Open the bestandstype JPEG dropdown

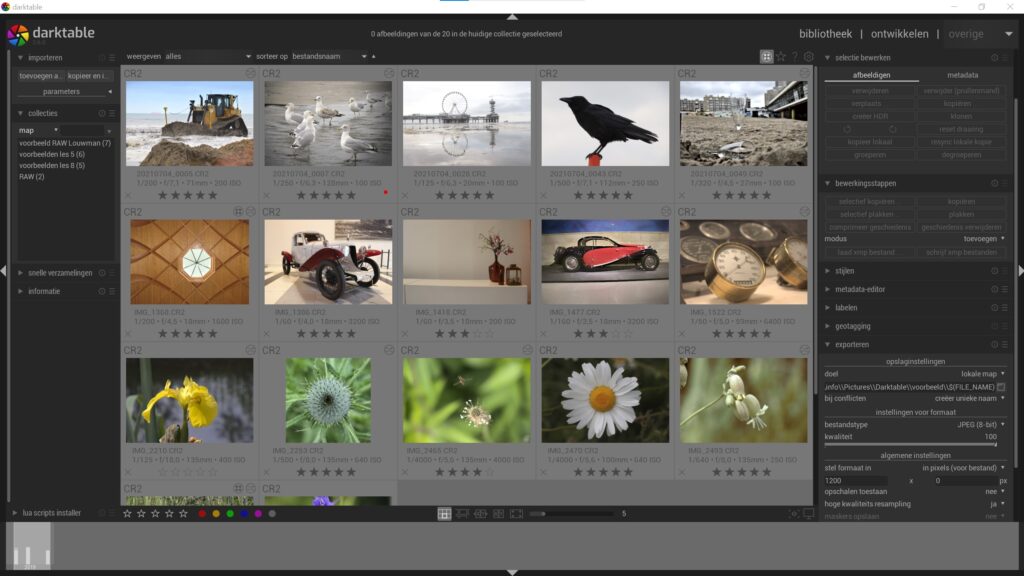click(915, 424)
